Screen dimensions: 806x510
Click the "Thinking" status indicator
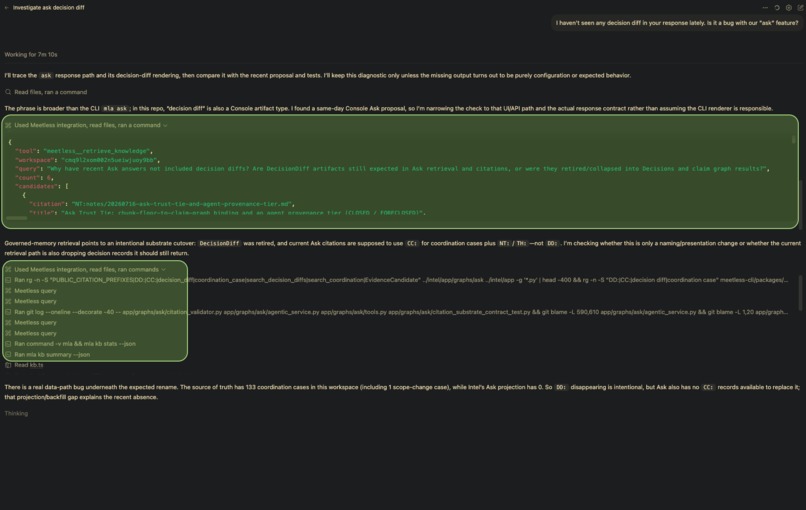pos(16,413)
